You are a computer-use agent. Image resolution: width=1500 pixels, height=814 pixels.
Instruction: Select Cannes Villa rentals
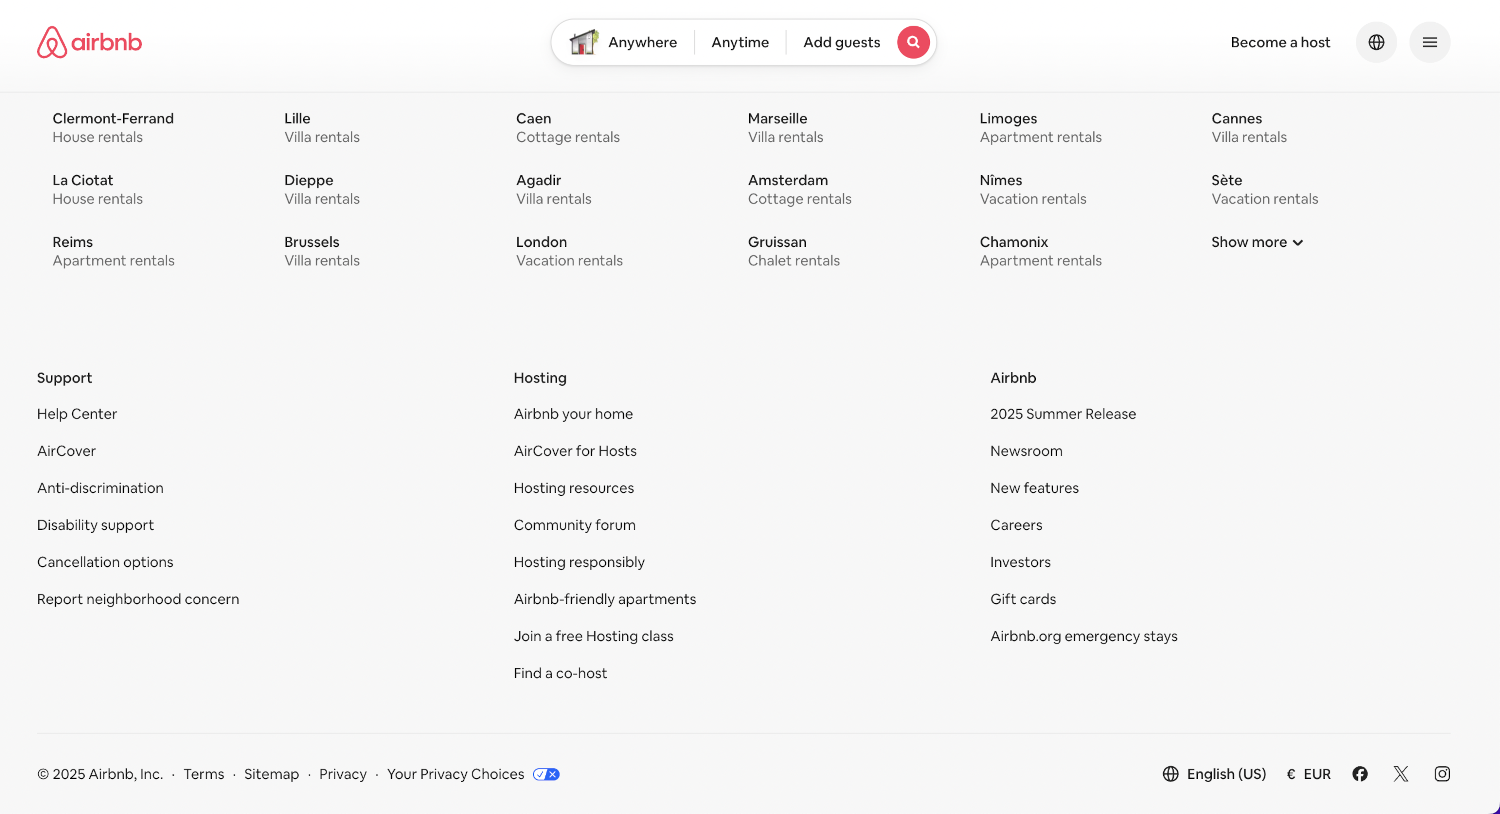1249,127
